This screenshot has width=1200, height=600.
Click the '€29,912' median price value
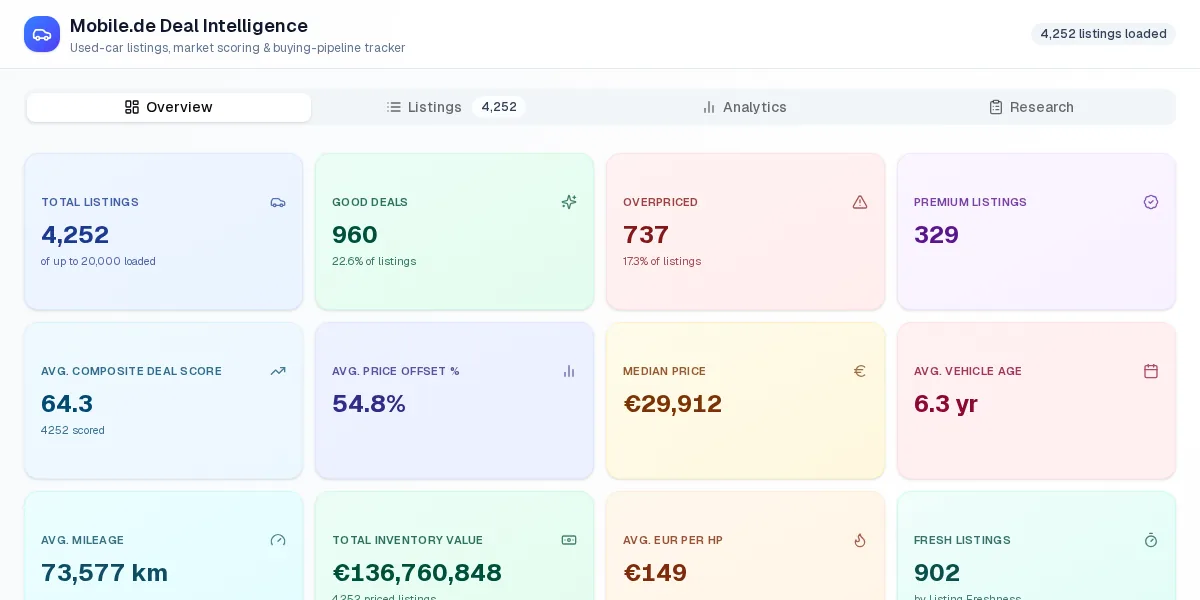pyautogui.click(x=672, y=404)
